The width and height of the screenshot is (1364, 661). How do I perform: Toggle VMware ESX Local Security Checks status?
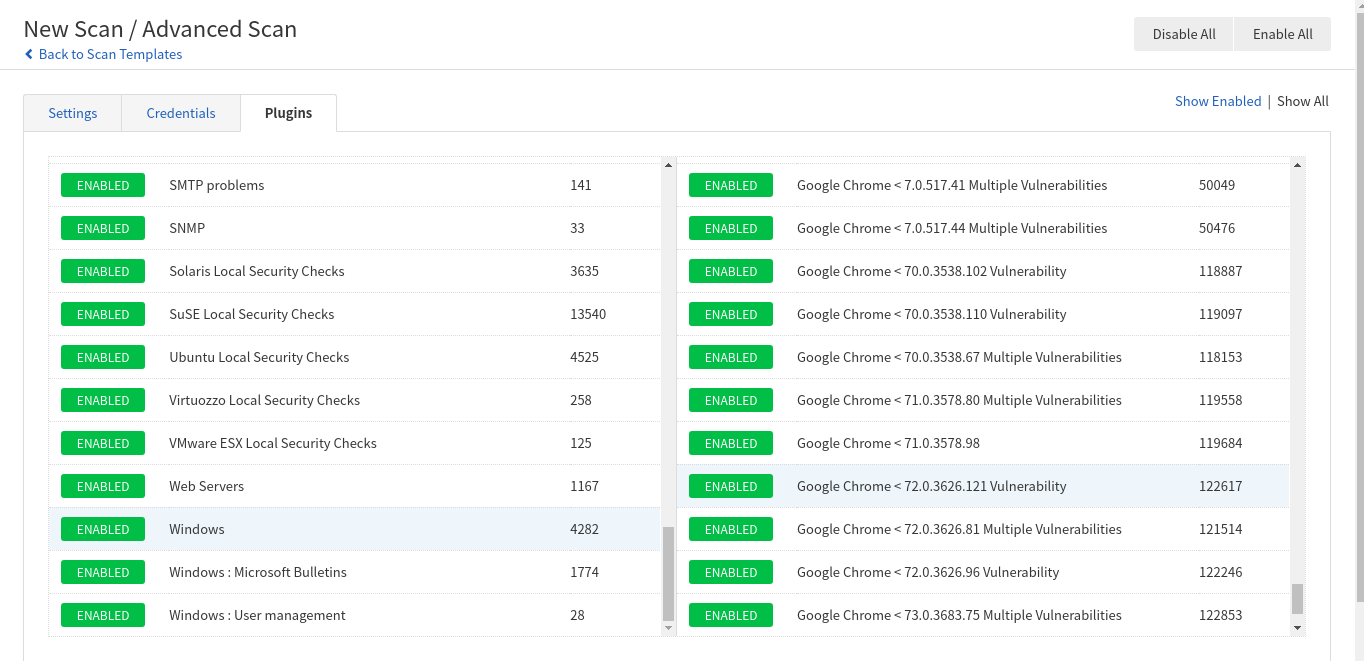103,443
